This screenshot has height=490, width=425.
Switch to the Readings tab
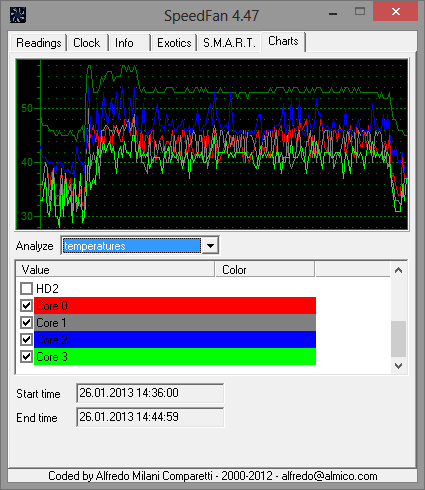39,43
